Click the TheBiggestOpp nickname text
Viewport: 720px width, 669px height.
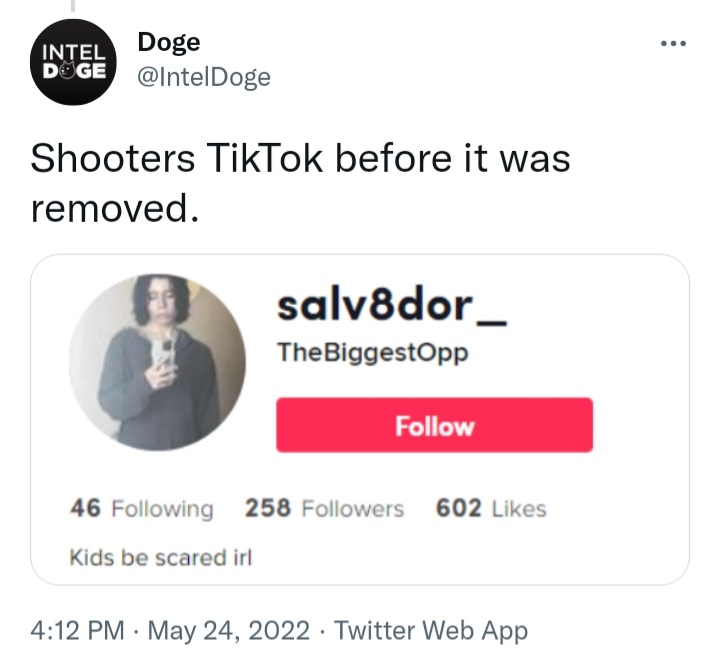[x=372, y=354]
